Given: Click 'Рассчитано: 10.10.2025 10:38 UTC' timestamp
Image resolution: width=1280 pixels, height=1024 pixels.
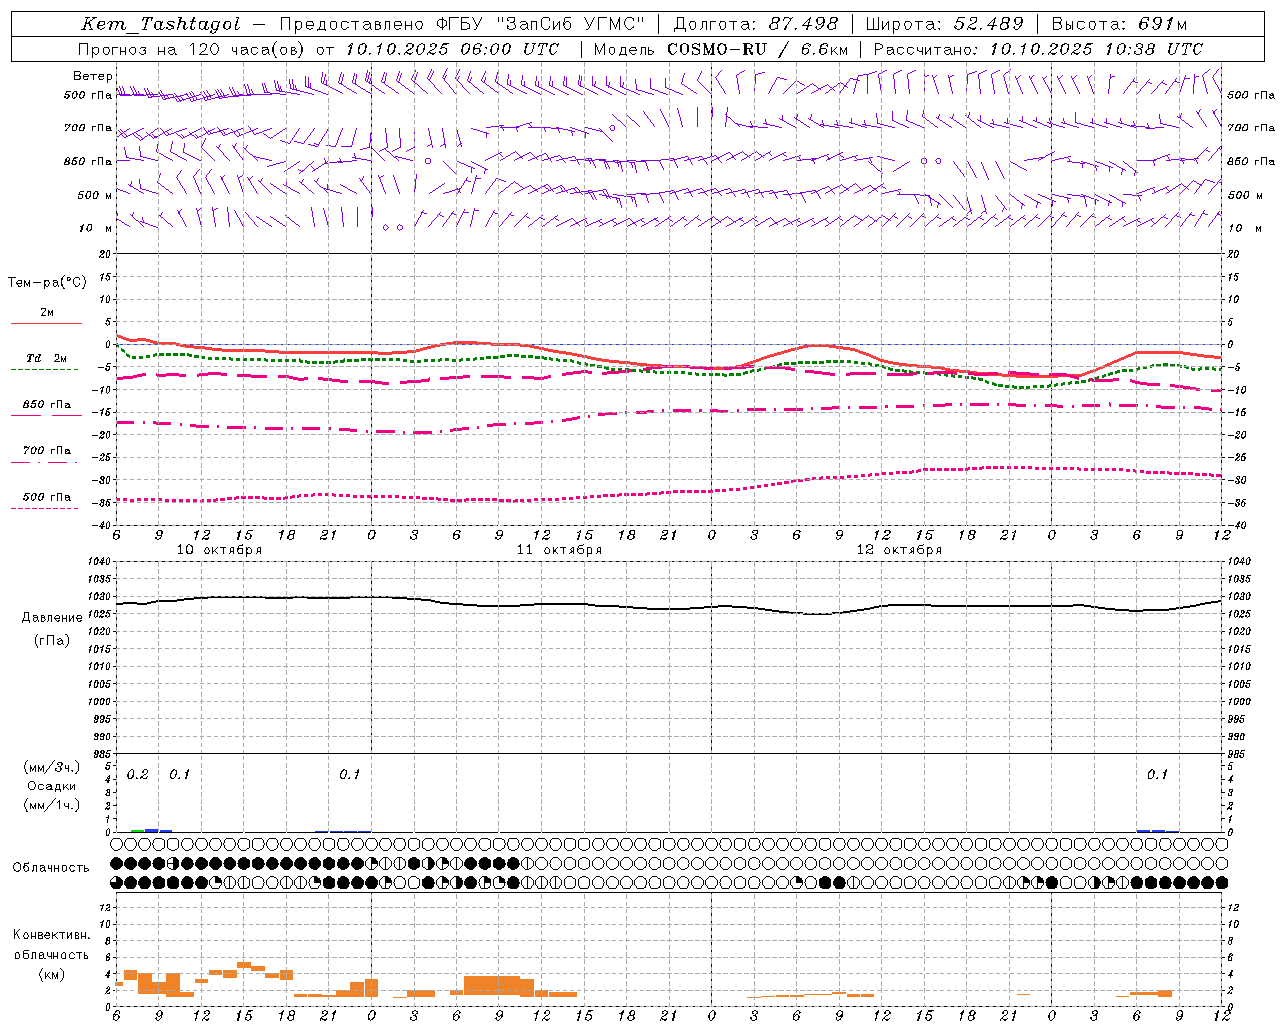Looking at the screenshot, I should click(1038, 49).
